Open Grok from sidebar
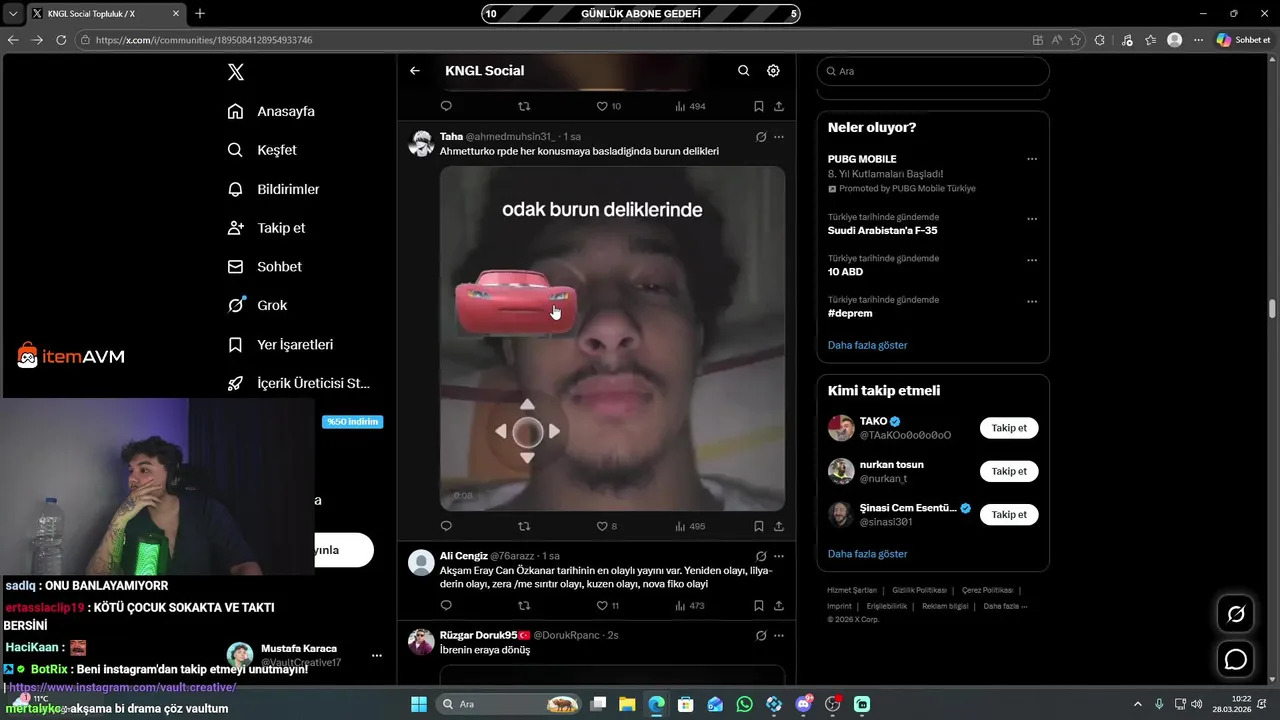 click(x=257, y=305)
